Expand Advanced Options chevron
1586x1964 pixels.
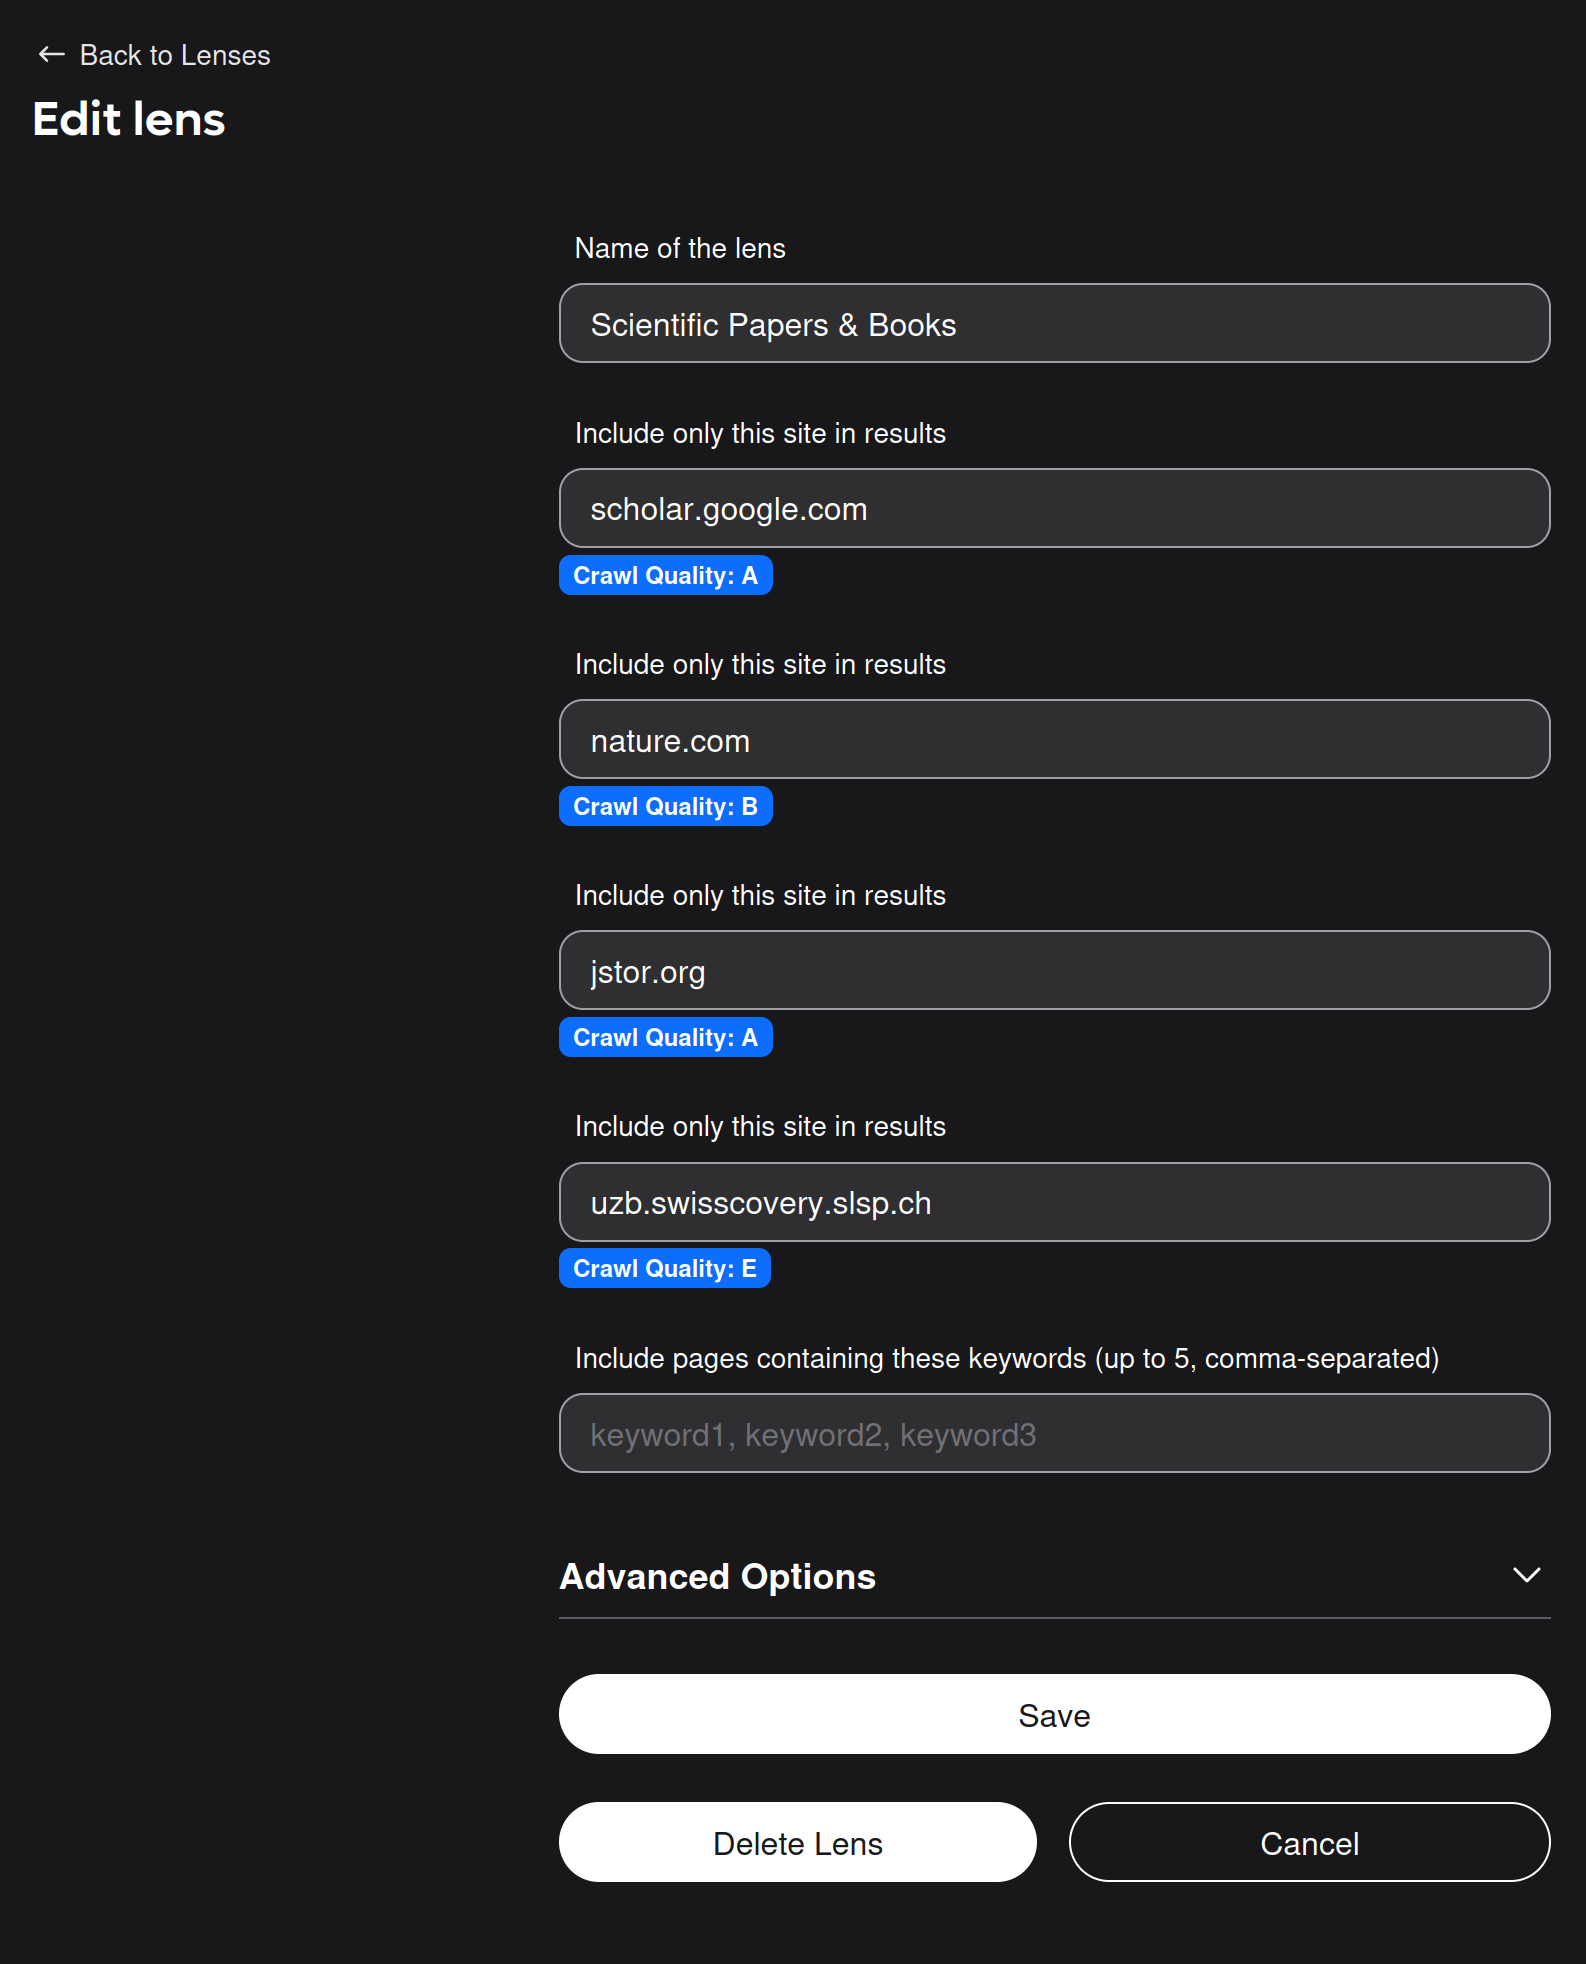click(1526, 1575)
